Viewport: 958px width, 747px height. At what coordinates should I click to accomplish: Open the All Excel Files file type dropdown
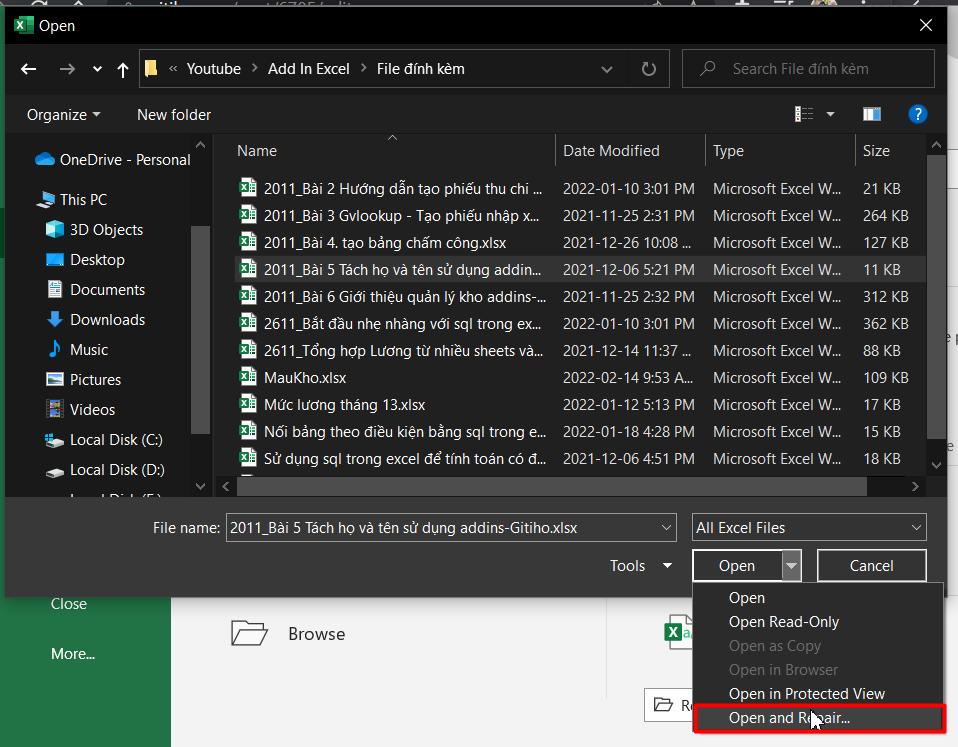point(808,527)
